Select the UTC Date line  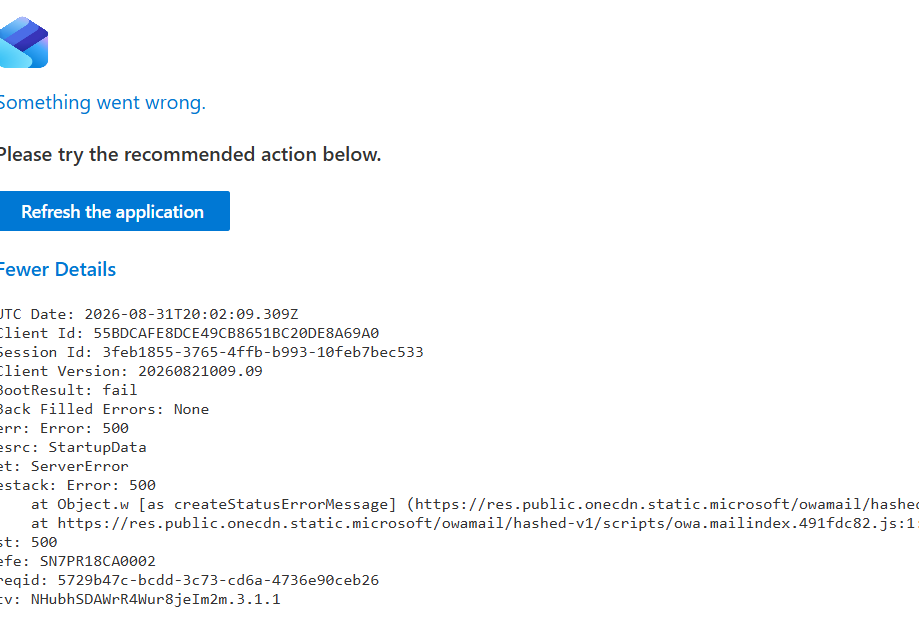(149, 314)
